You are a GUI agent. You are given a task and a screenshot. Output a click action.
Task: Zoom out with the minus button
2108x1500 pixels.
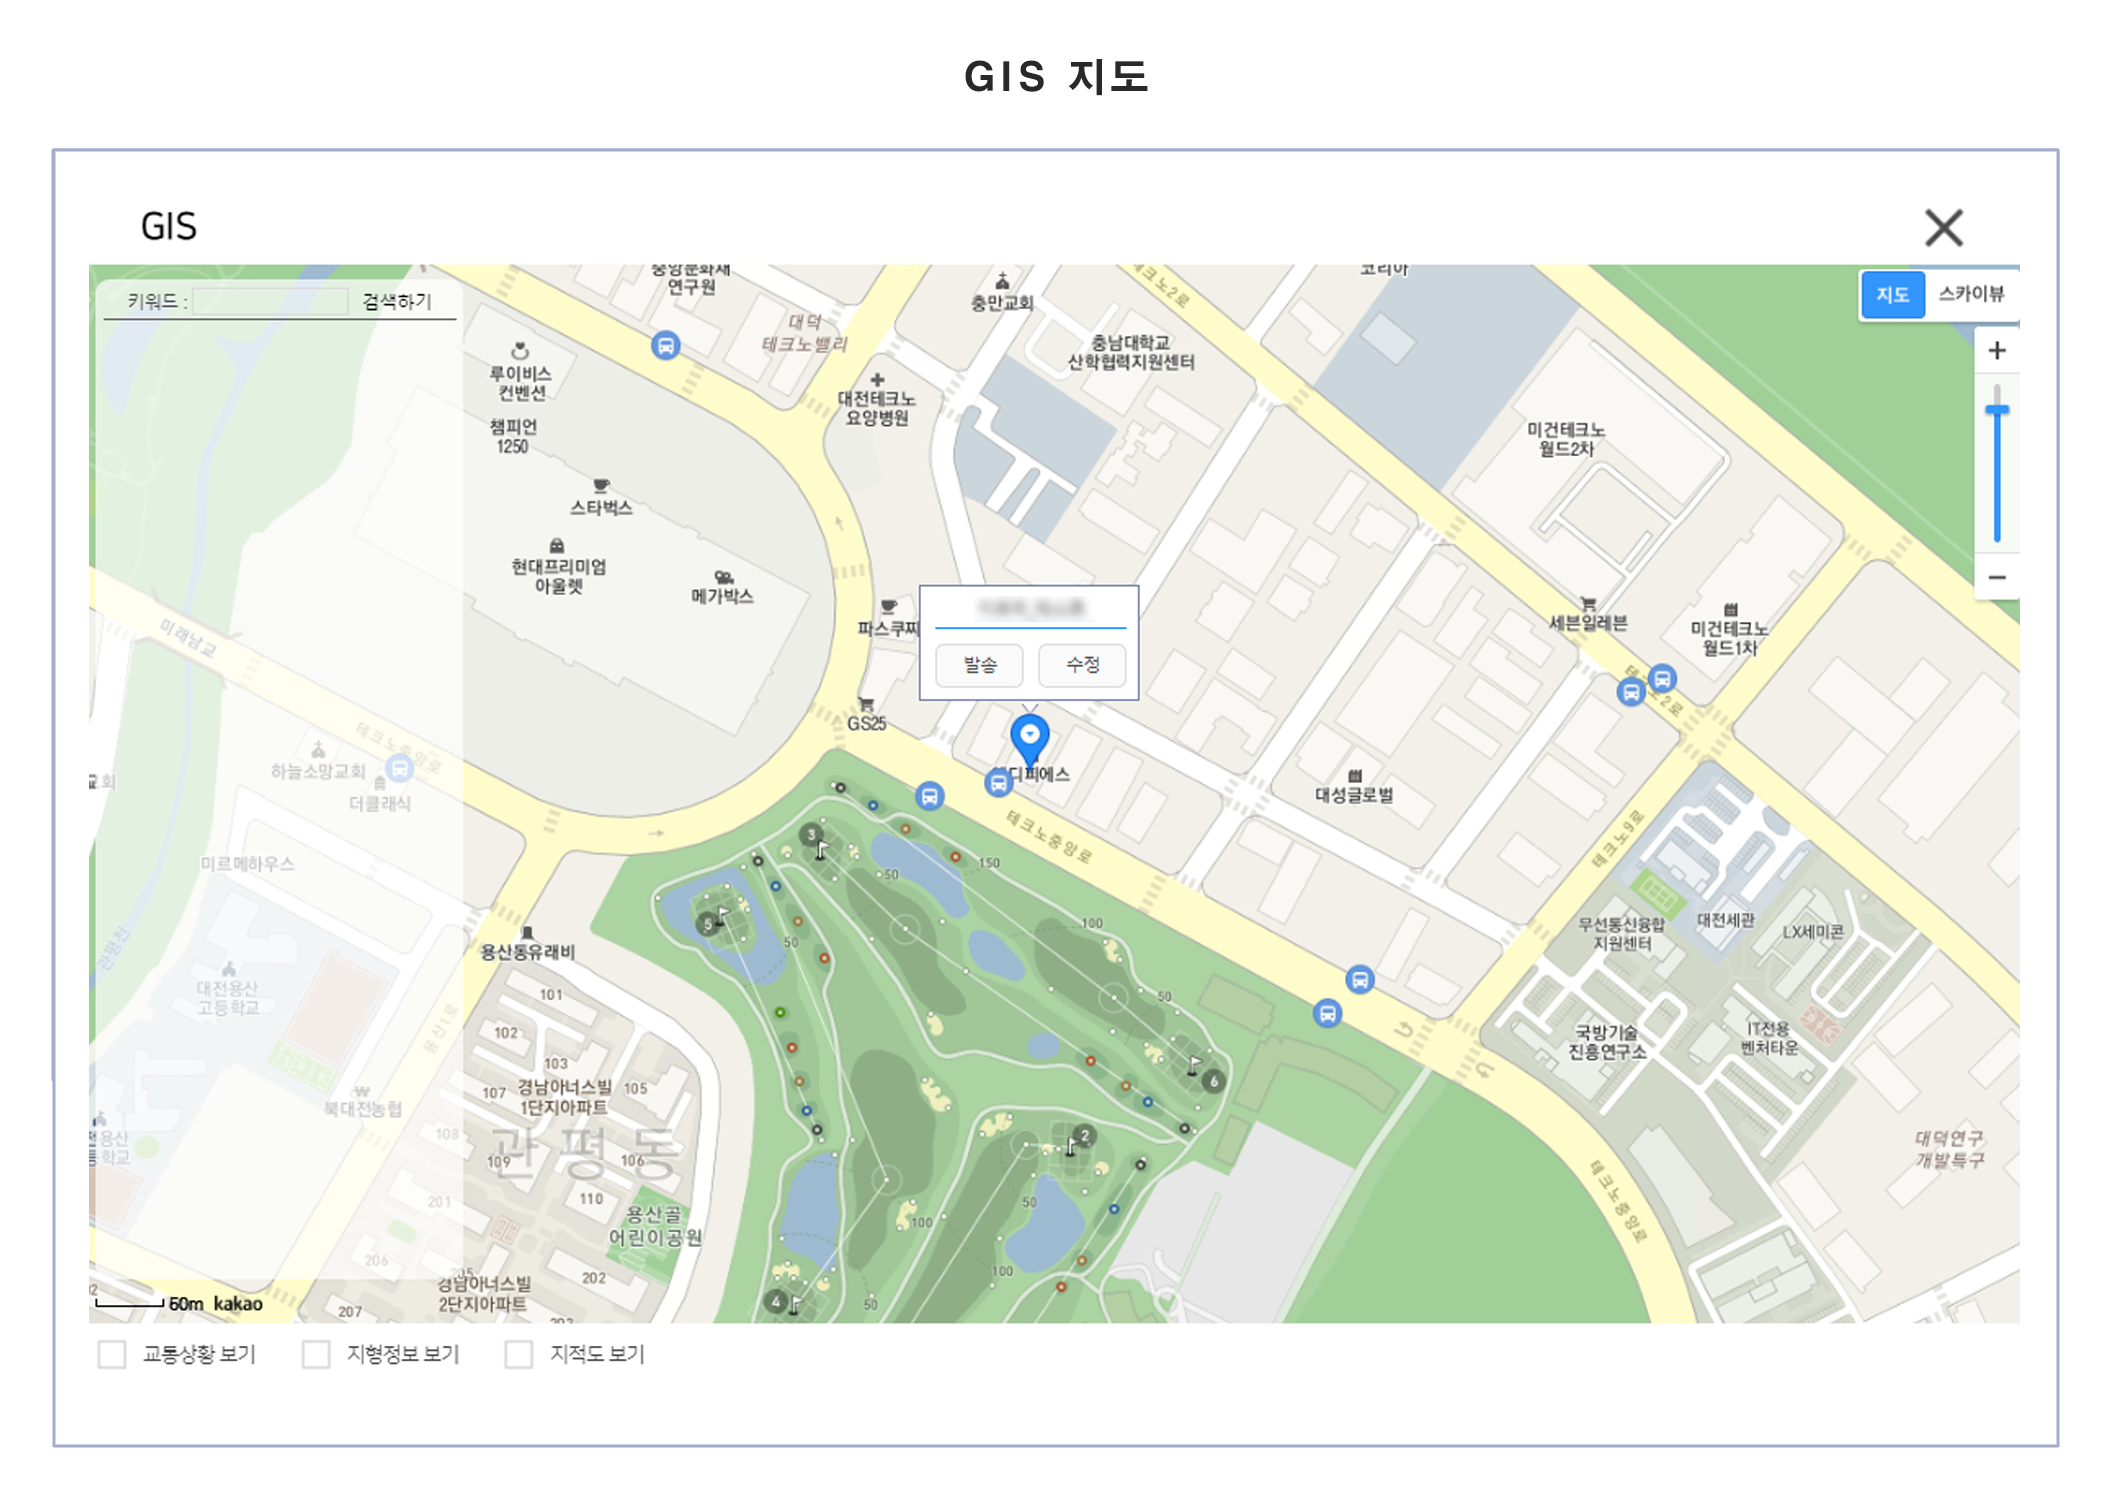pyautogui.click(x=1996, y=577)
